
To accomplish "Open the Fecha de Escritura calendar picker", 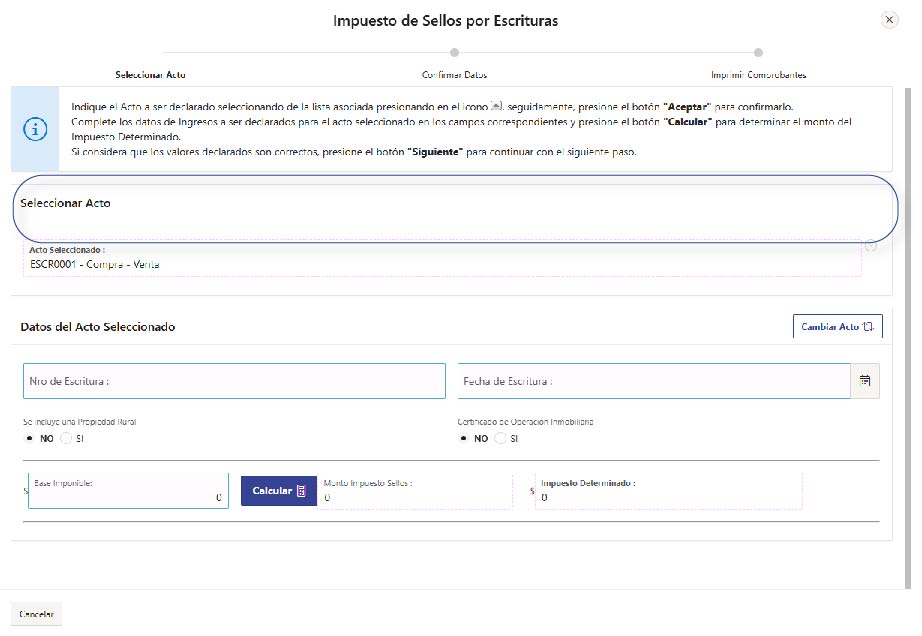I will point(865,381).
